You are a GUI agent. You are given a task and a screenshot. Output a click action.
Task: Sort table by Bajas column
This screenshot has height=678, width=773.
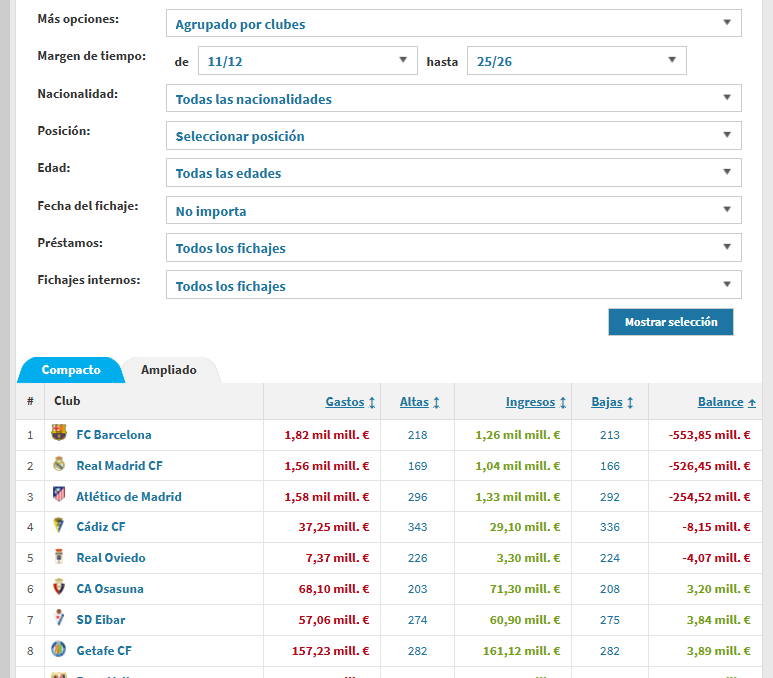[x=607, y=402]
